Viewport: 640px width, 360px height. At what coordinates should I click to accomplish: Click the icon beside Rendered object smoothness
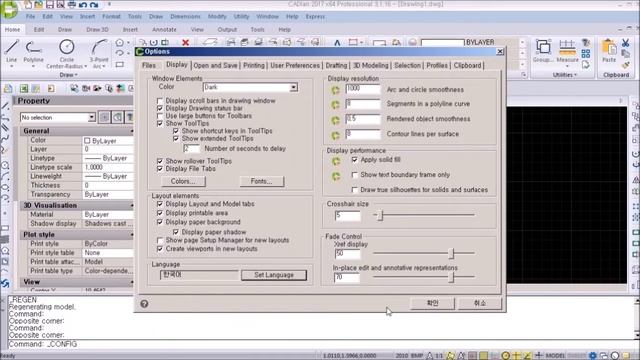point(336,120)
